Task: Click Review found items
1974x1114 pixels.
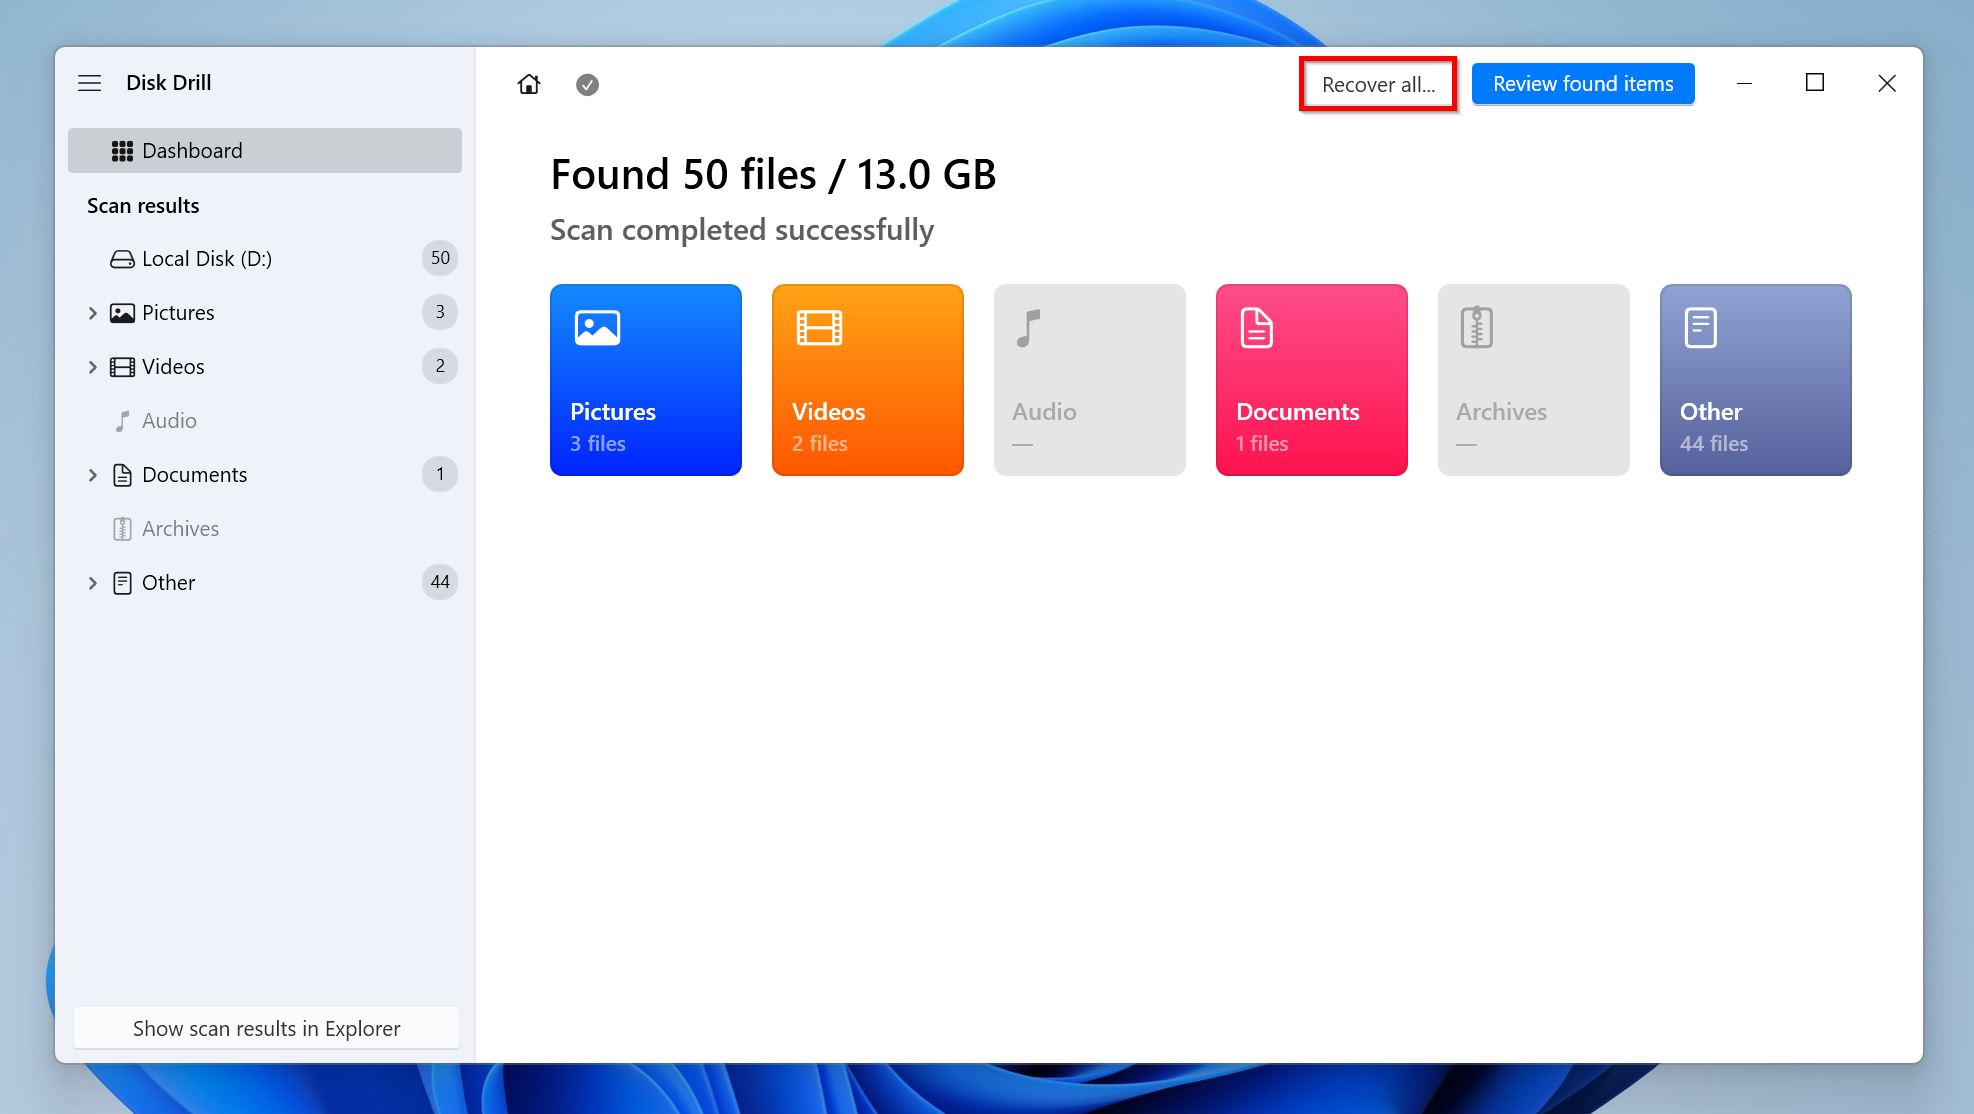Action: click(1582, 84)
